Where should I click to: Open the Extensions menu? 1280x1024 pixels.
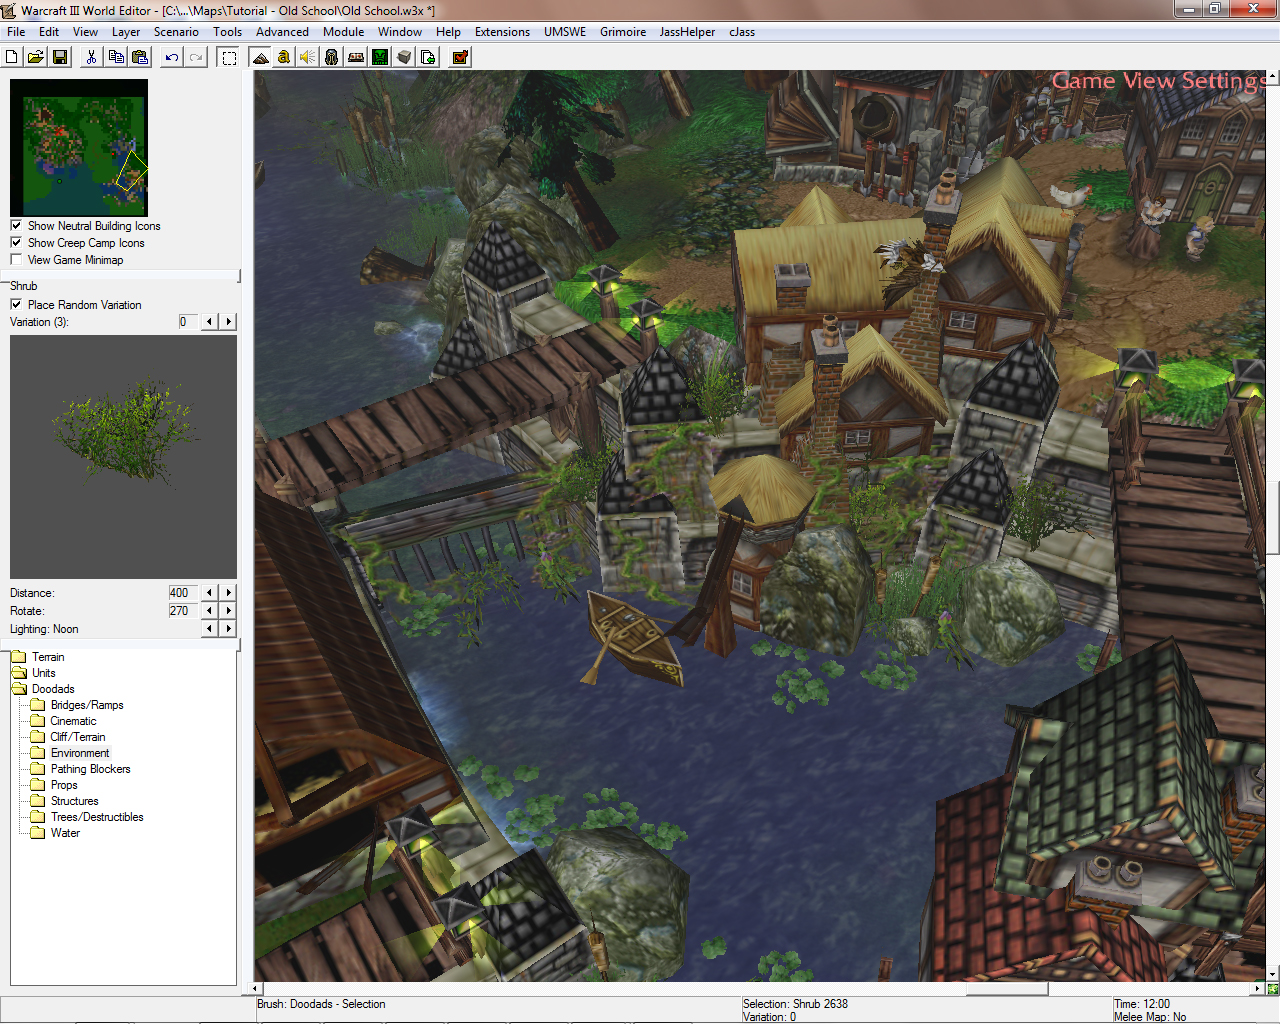502,32
